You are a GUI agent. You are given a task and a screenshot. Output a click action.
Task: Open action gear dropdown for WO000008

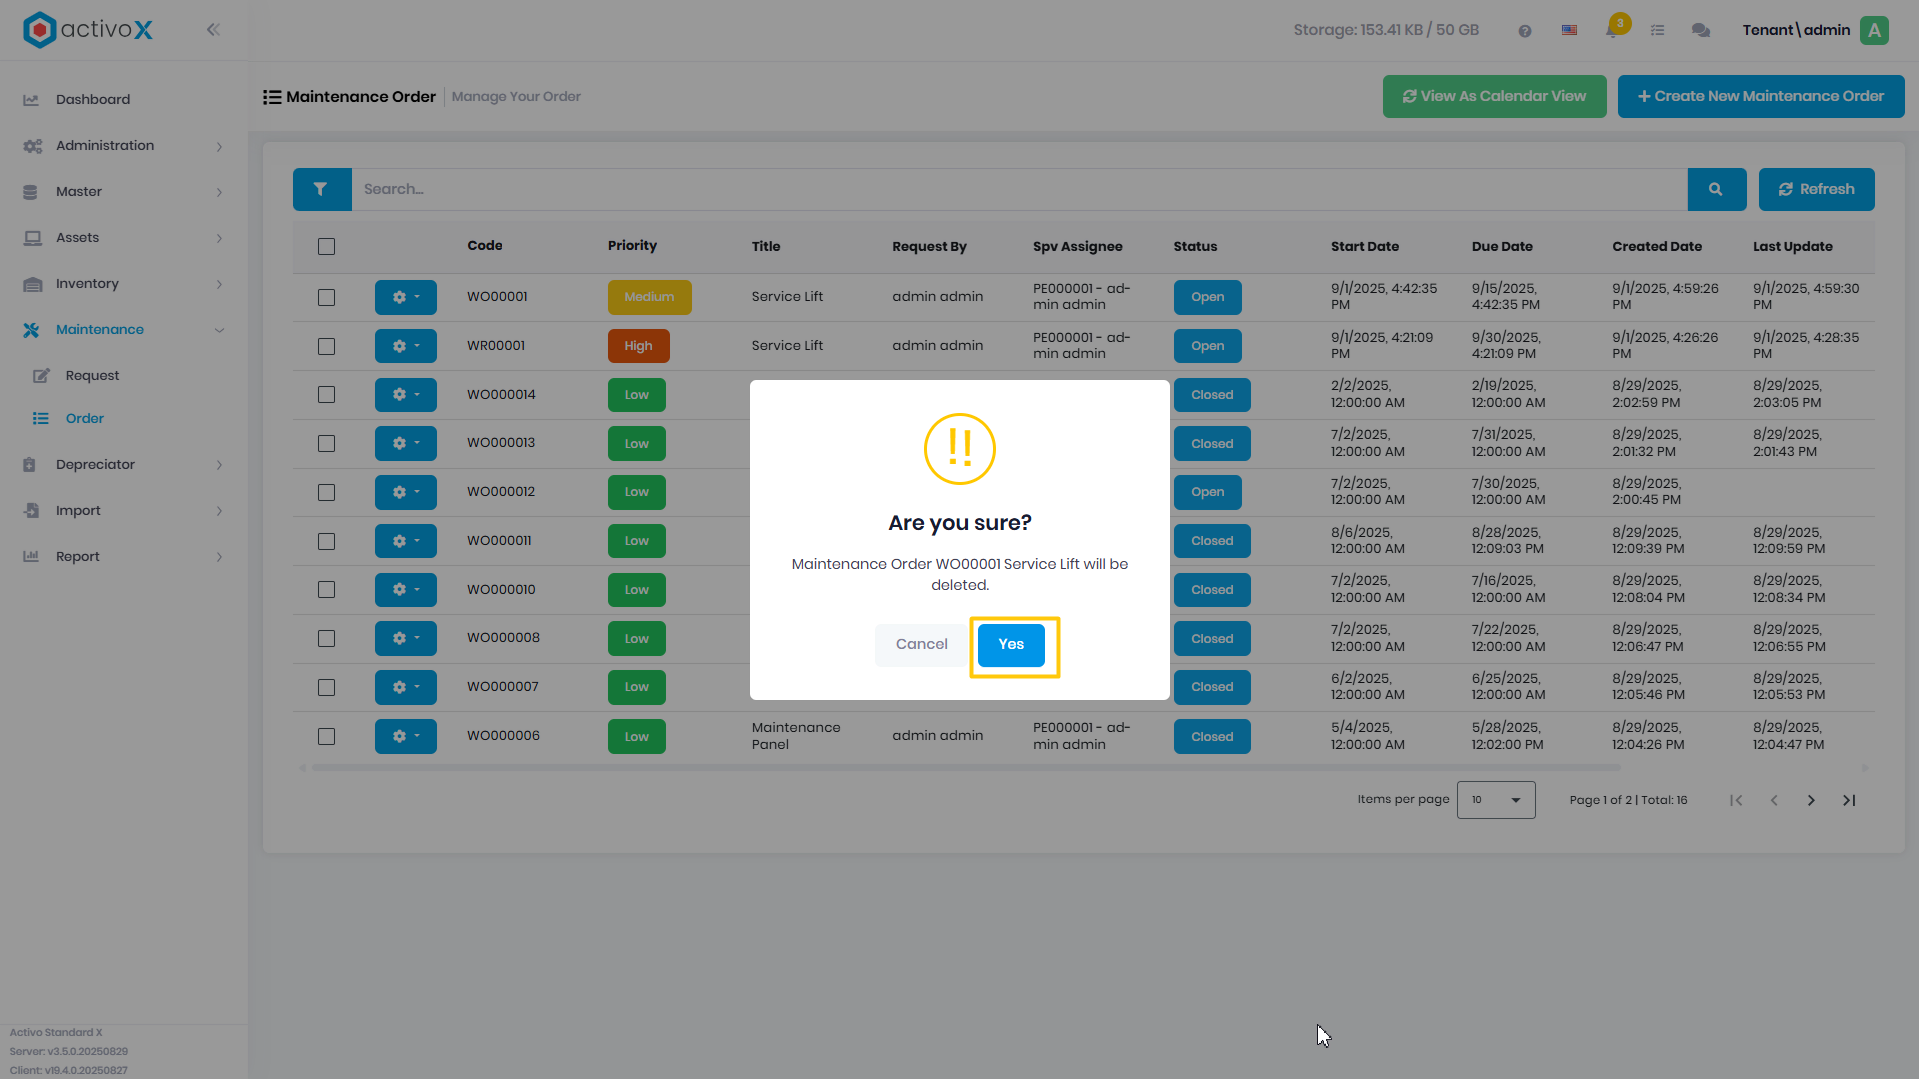point(406,638)
